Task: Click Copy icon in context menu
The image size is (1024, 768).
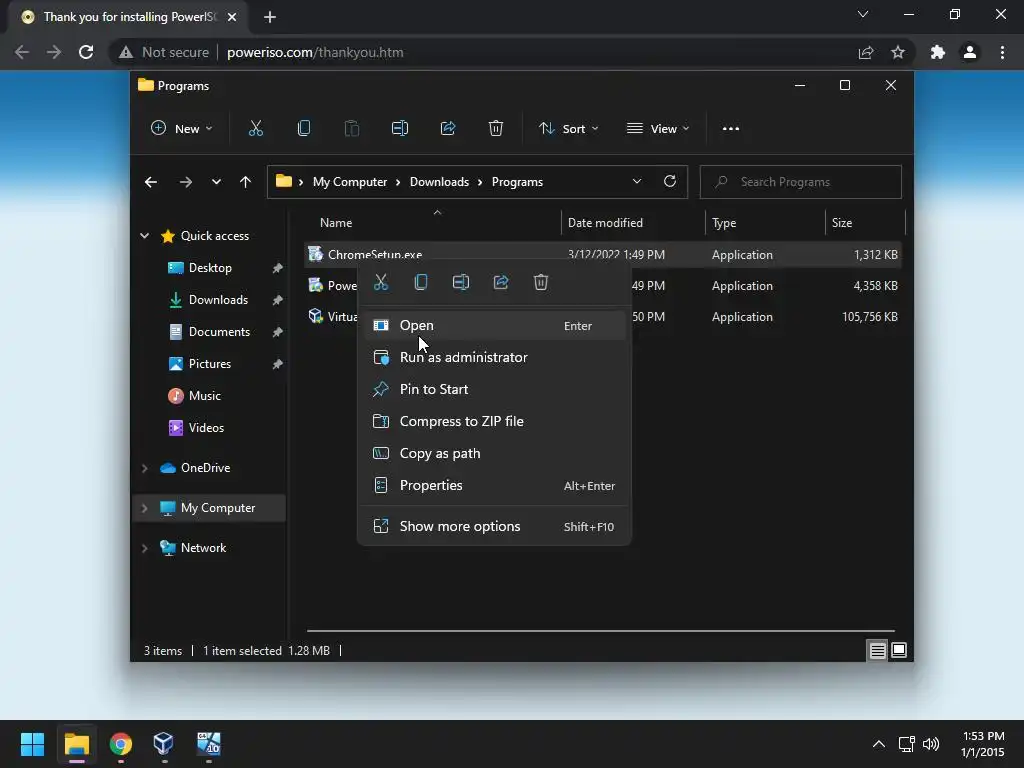Action: tap(421, 282)
